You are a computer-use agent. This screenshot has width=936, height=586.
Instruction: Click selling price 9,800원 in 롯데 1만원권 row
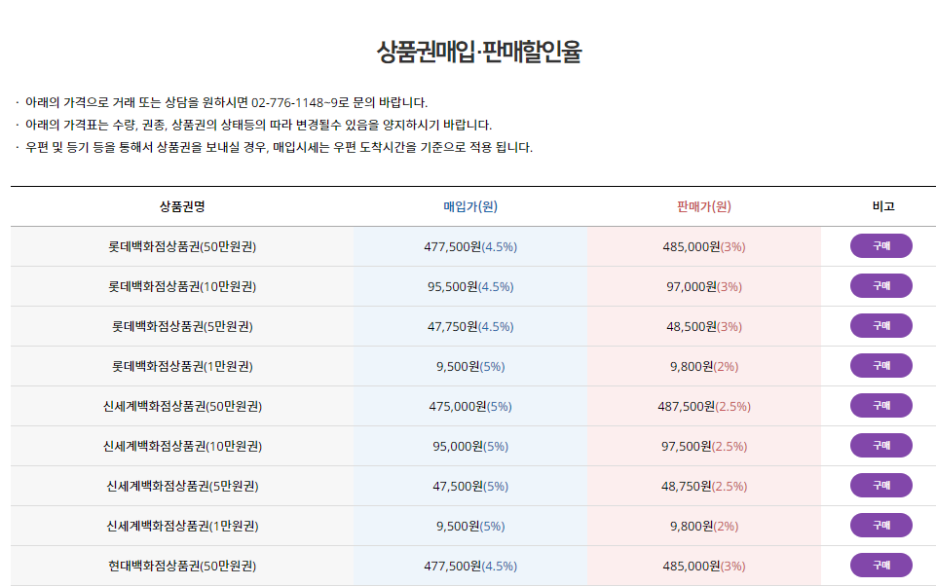[x=704, y=366]
